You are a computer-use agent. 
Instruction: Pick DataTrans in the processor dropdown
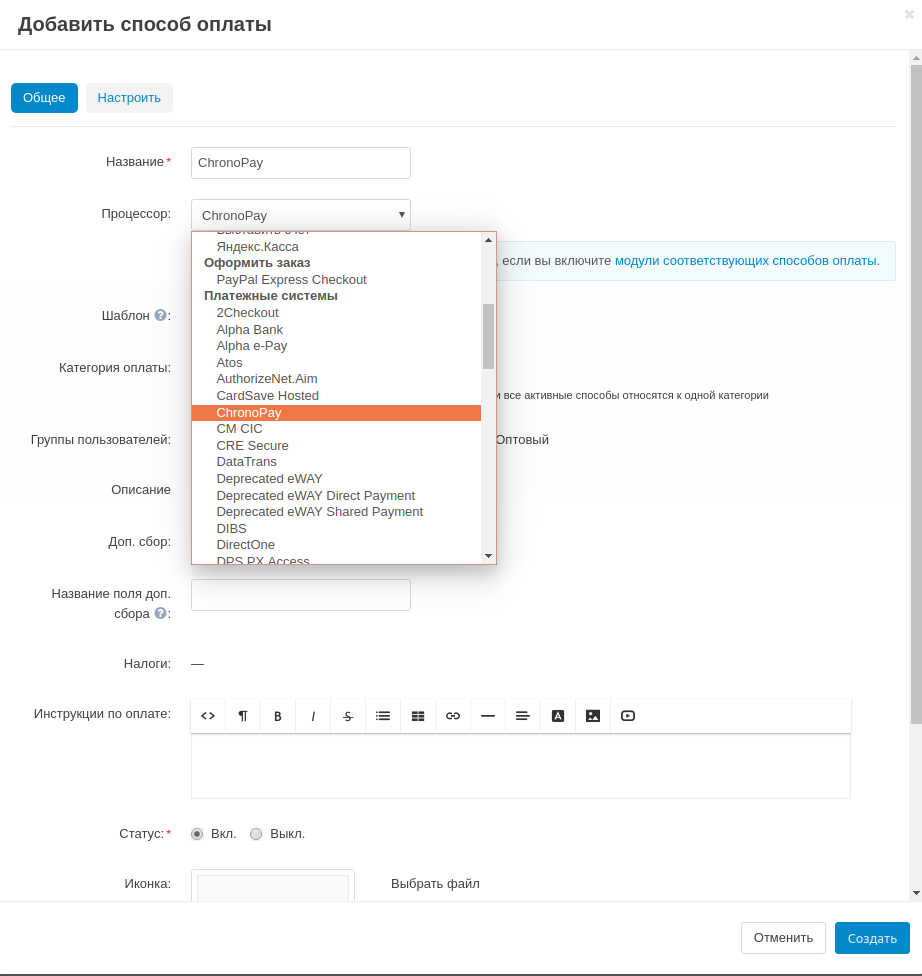[x=246, y=462]
